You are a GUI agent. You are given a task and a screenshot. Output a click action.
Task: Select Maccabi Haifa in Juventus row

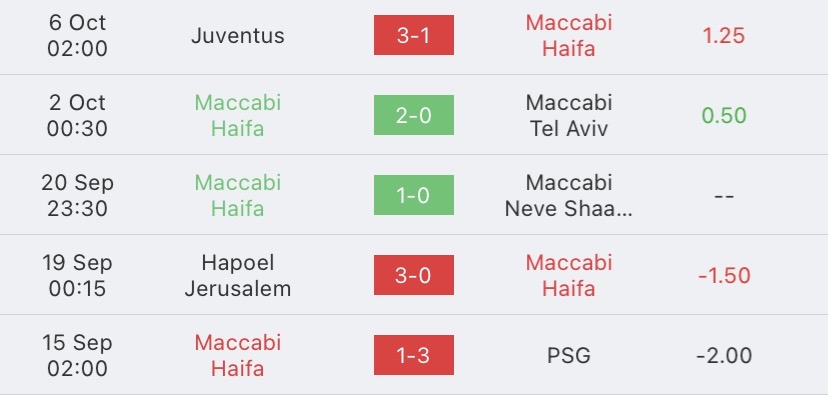(569, 35)
